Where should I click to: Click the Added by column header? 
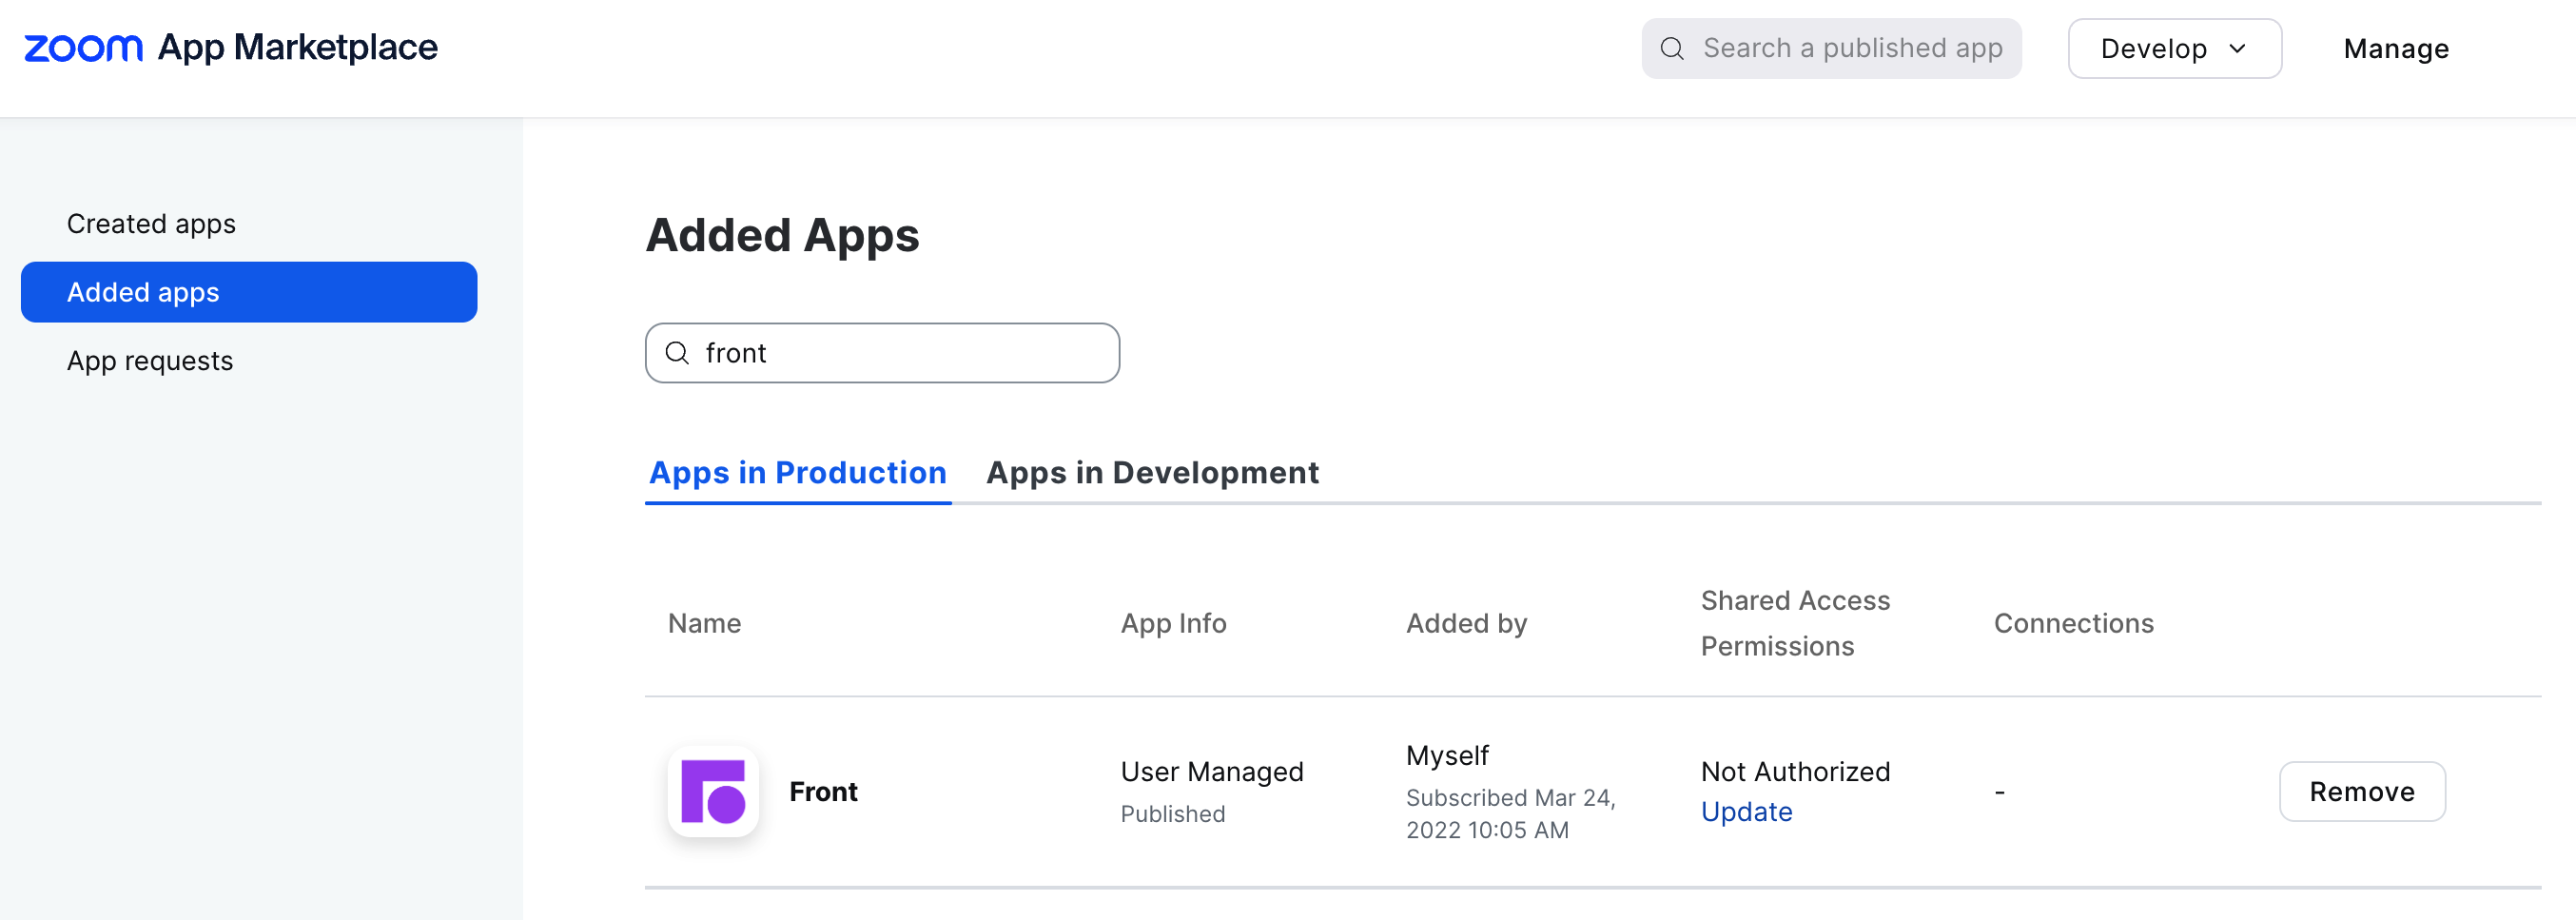pyautogui.click(x=1466, y=623)
